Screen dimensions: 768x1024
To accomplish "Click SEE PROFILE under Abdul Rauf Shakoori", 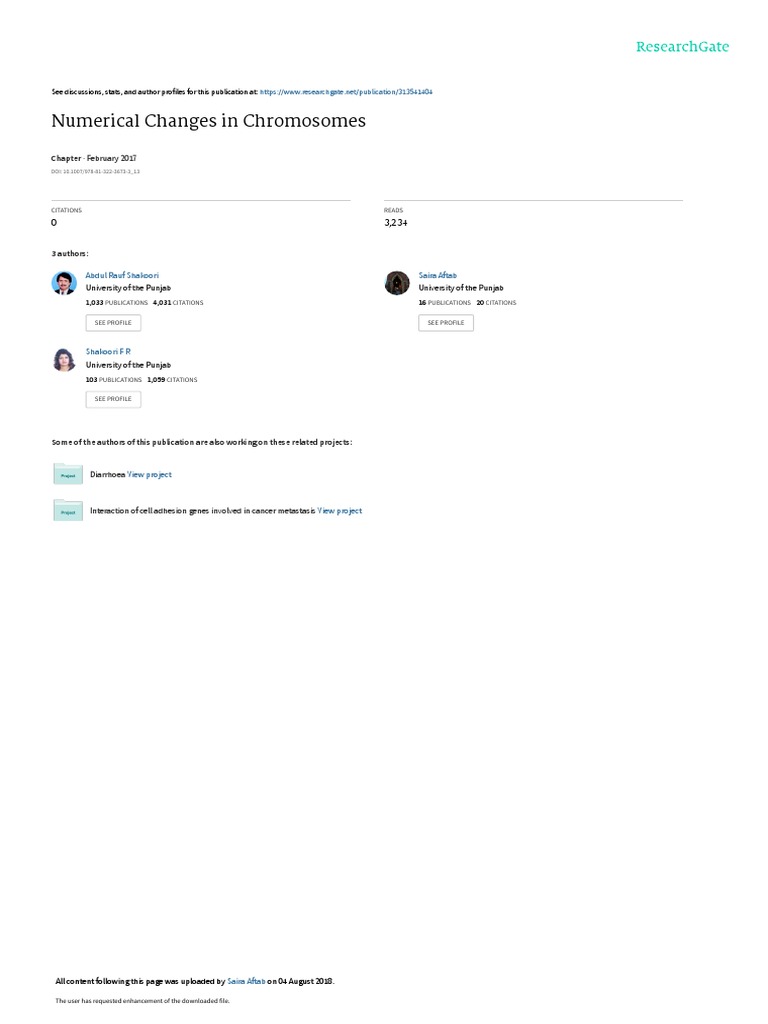I will [113, 323].
